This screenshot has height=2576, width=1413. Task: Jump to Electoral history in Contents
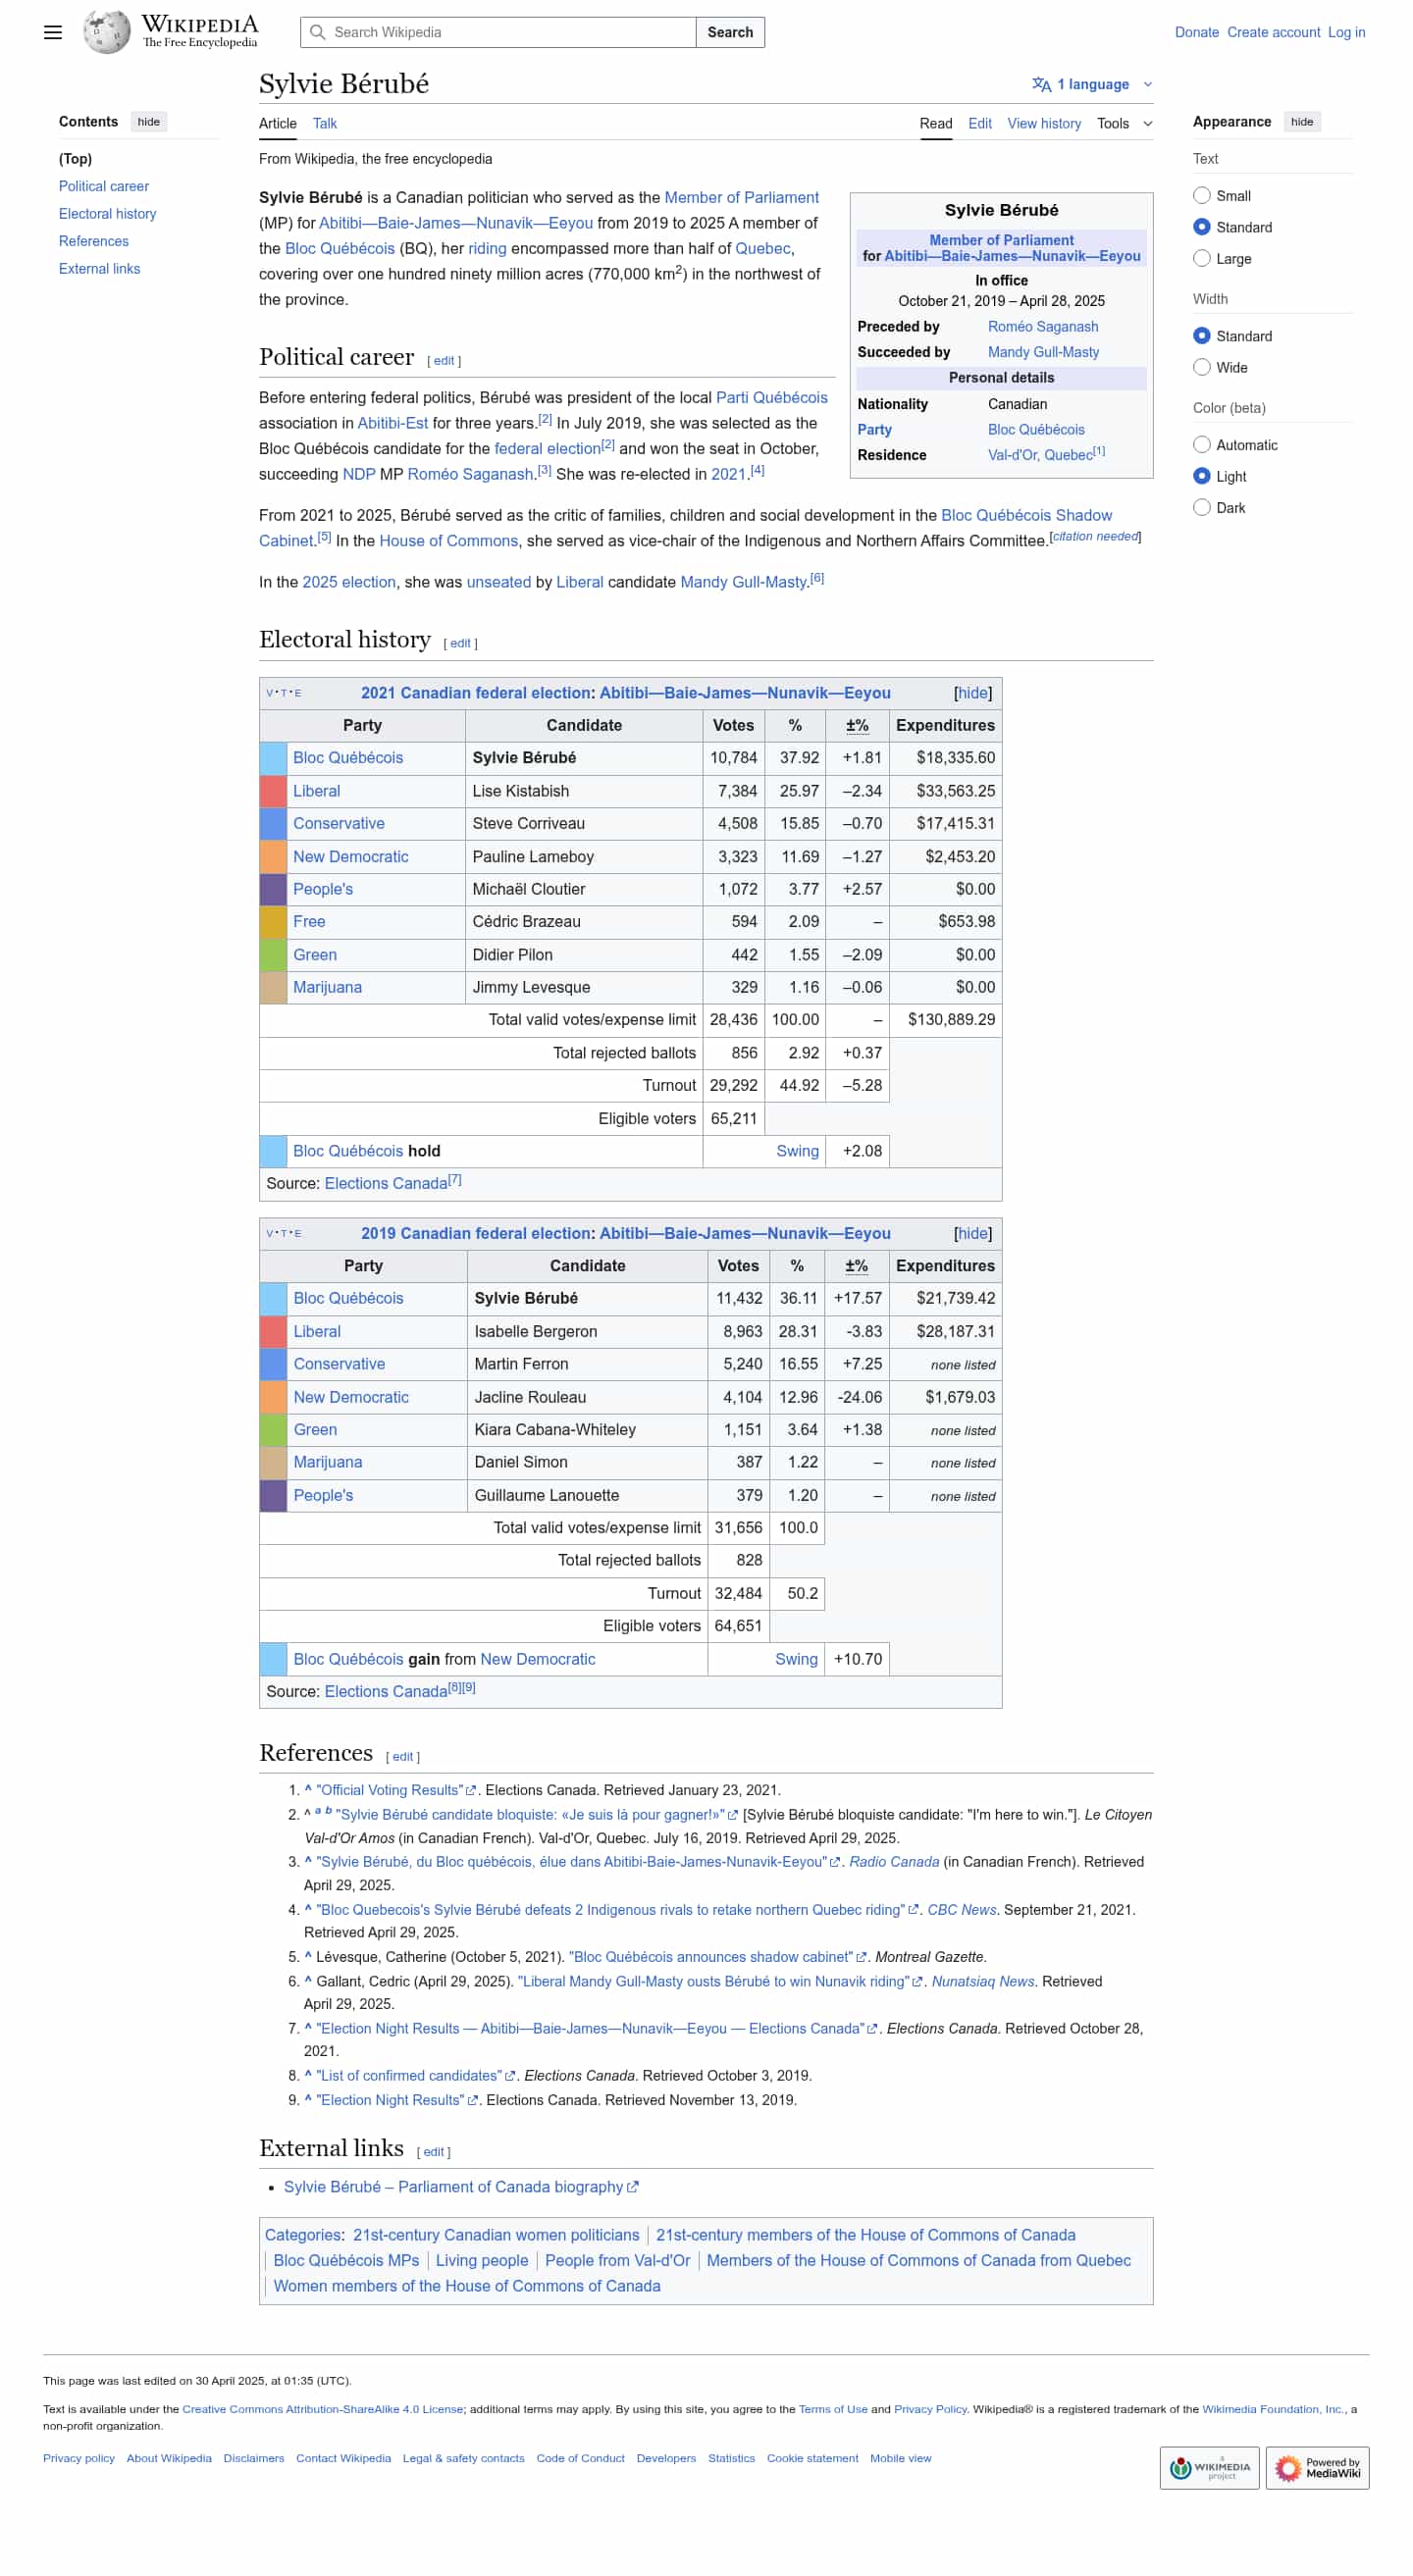(x=108, y=214)
